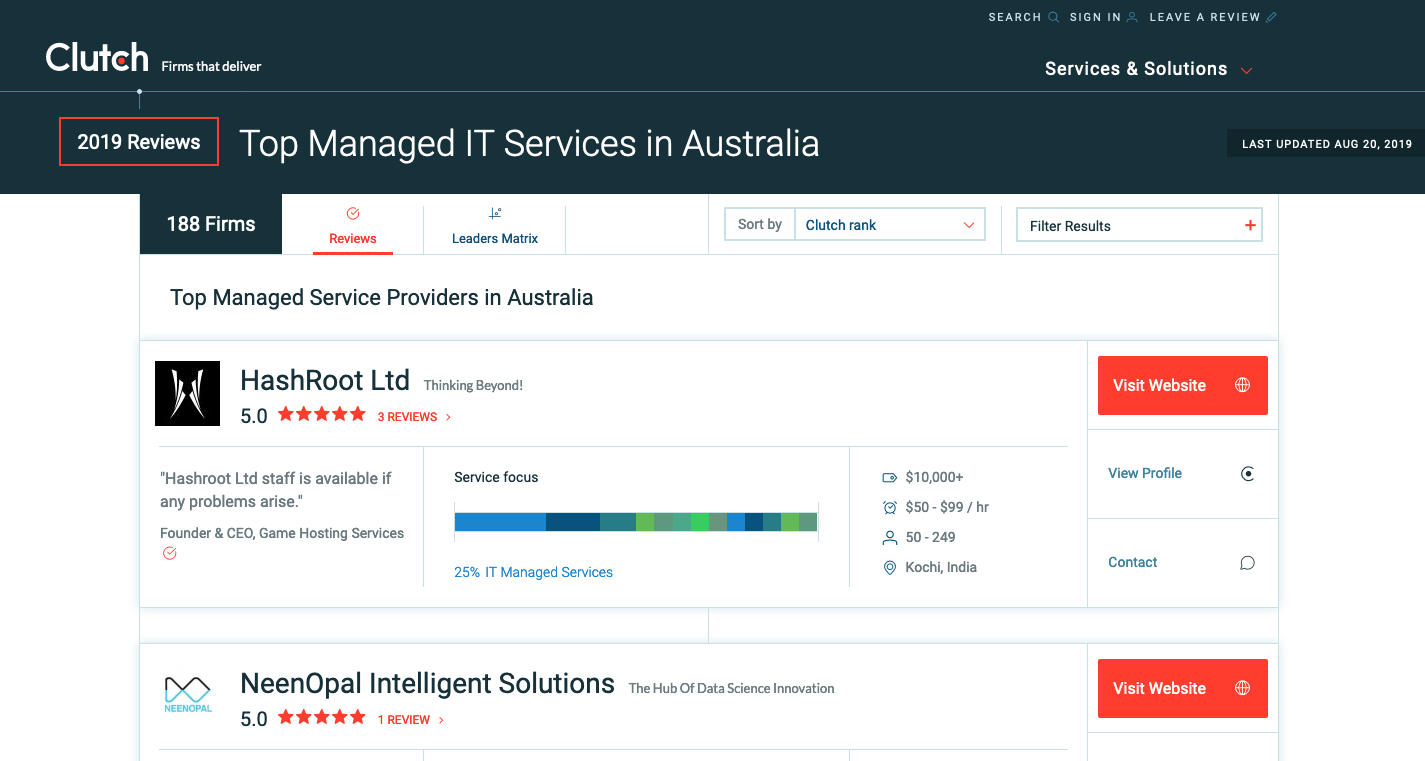
Task: Click the verified review badge under the quote
Action: [x=170, y=554]
